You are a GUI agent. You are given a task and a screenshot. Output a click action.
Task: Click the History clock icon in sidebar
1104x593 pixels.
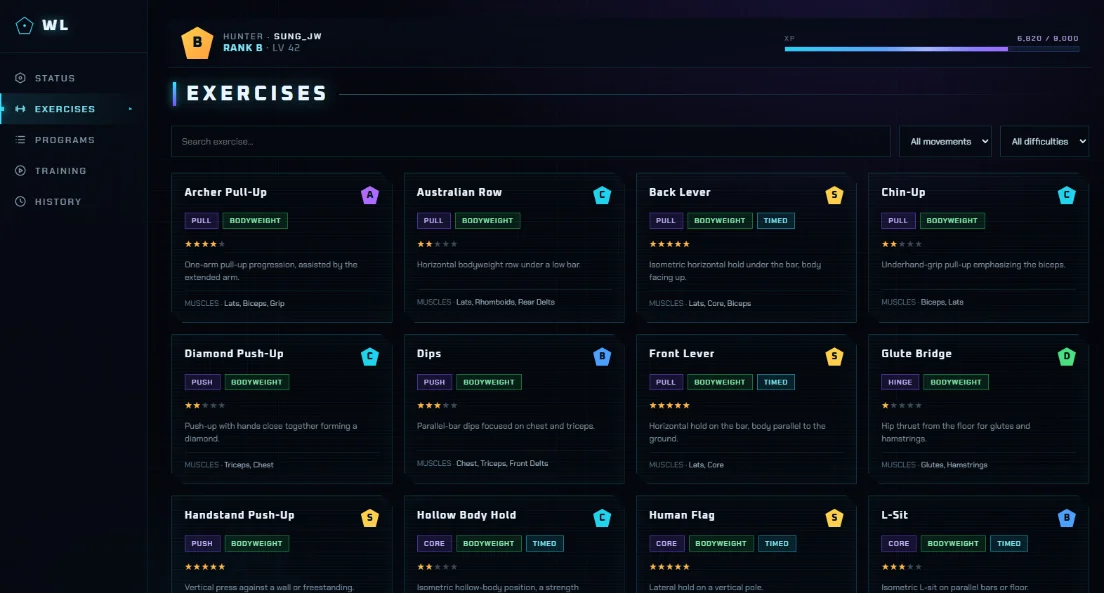(20, 201)
